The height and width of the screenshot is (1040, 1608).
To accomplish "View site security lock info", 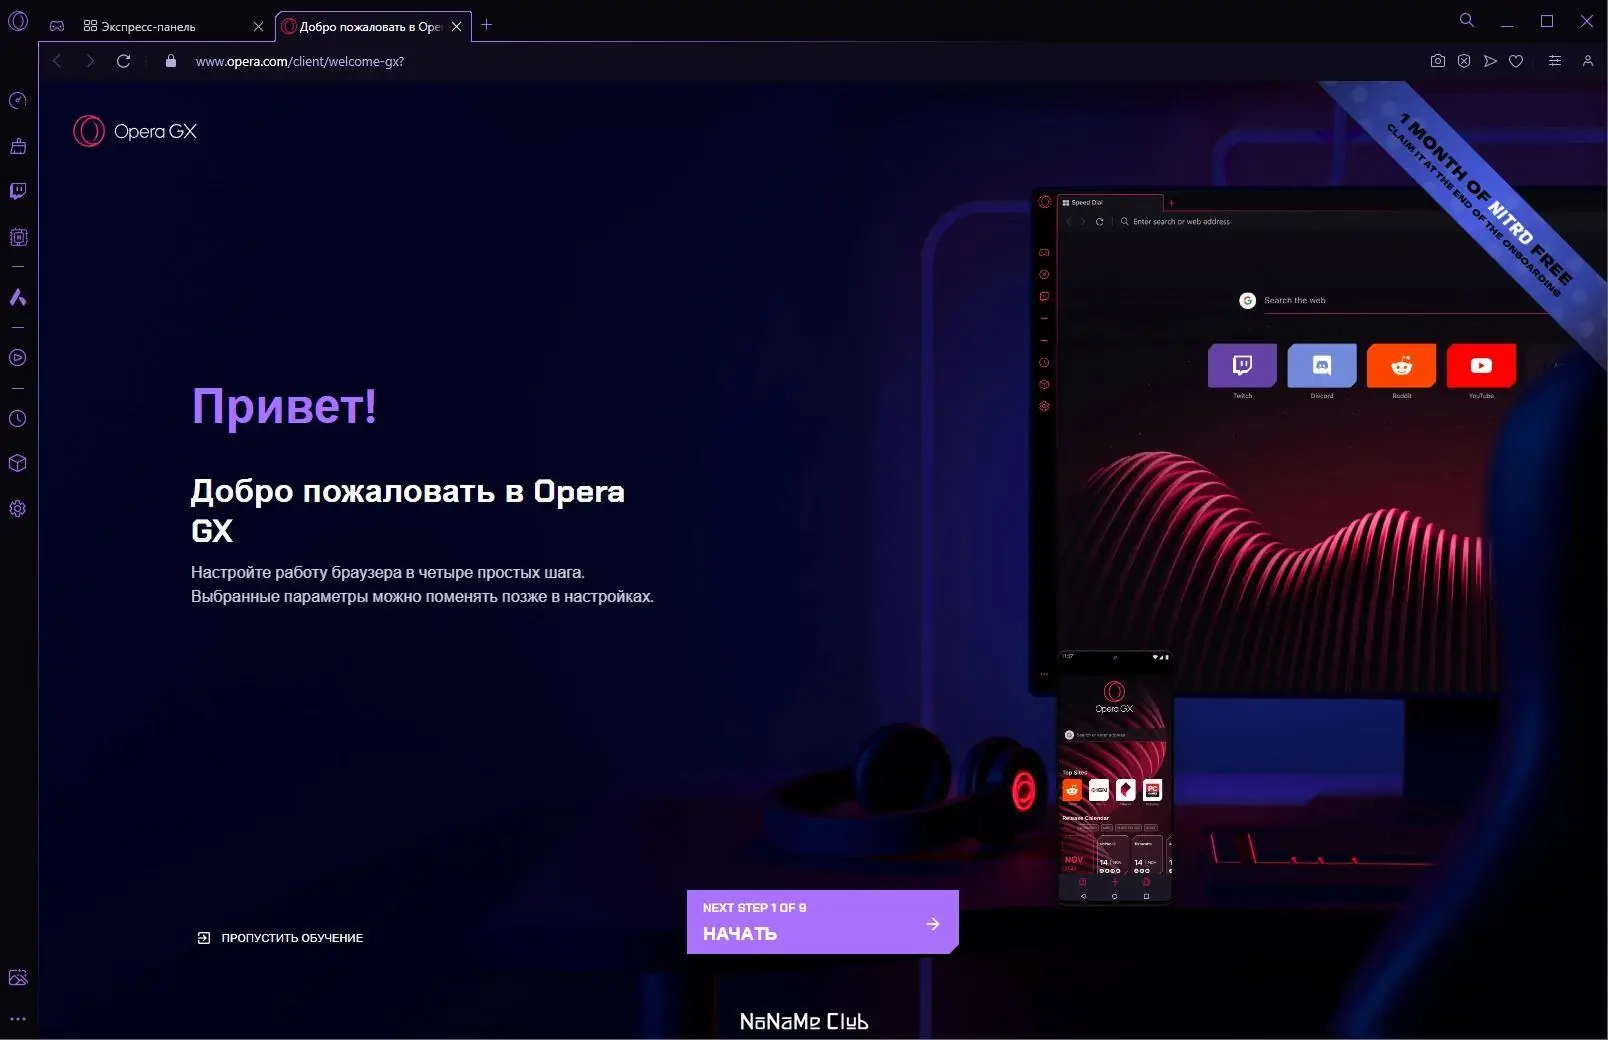I will click(171, 61).
